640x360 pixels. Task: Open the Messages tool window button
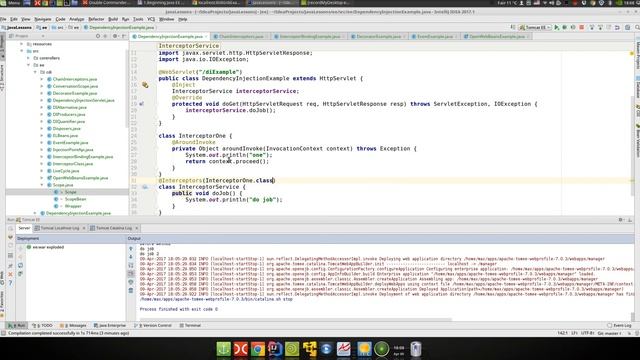(73, 325)
